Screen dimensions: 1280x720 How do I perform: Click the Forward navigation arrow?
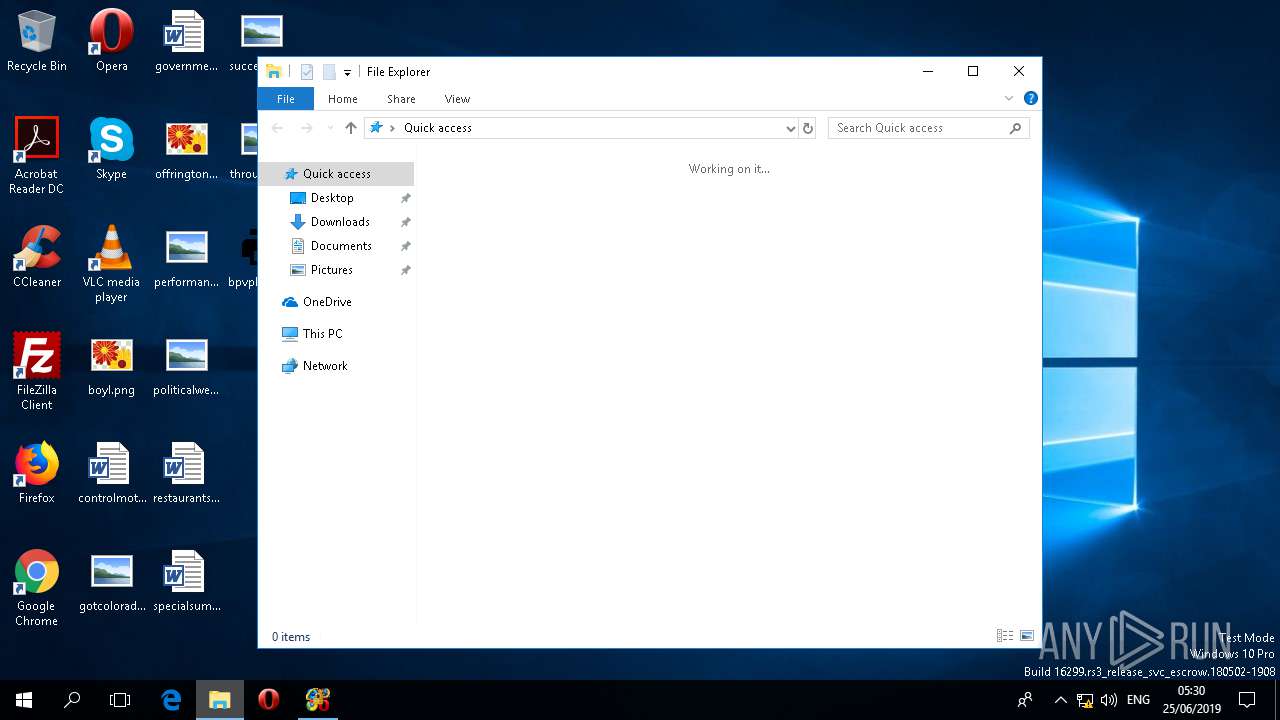tap(307, 128)
